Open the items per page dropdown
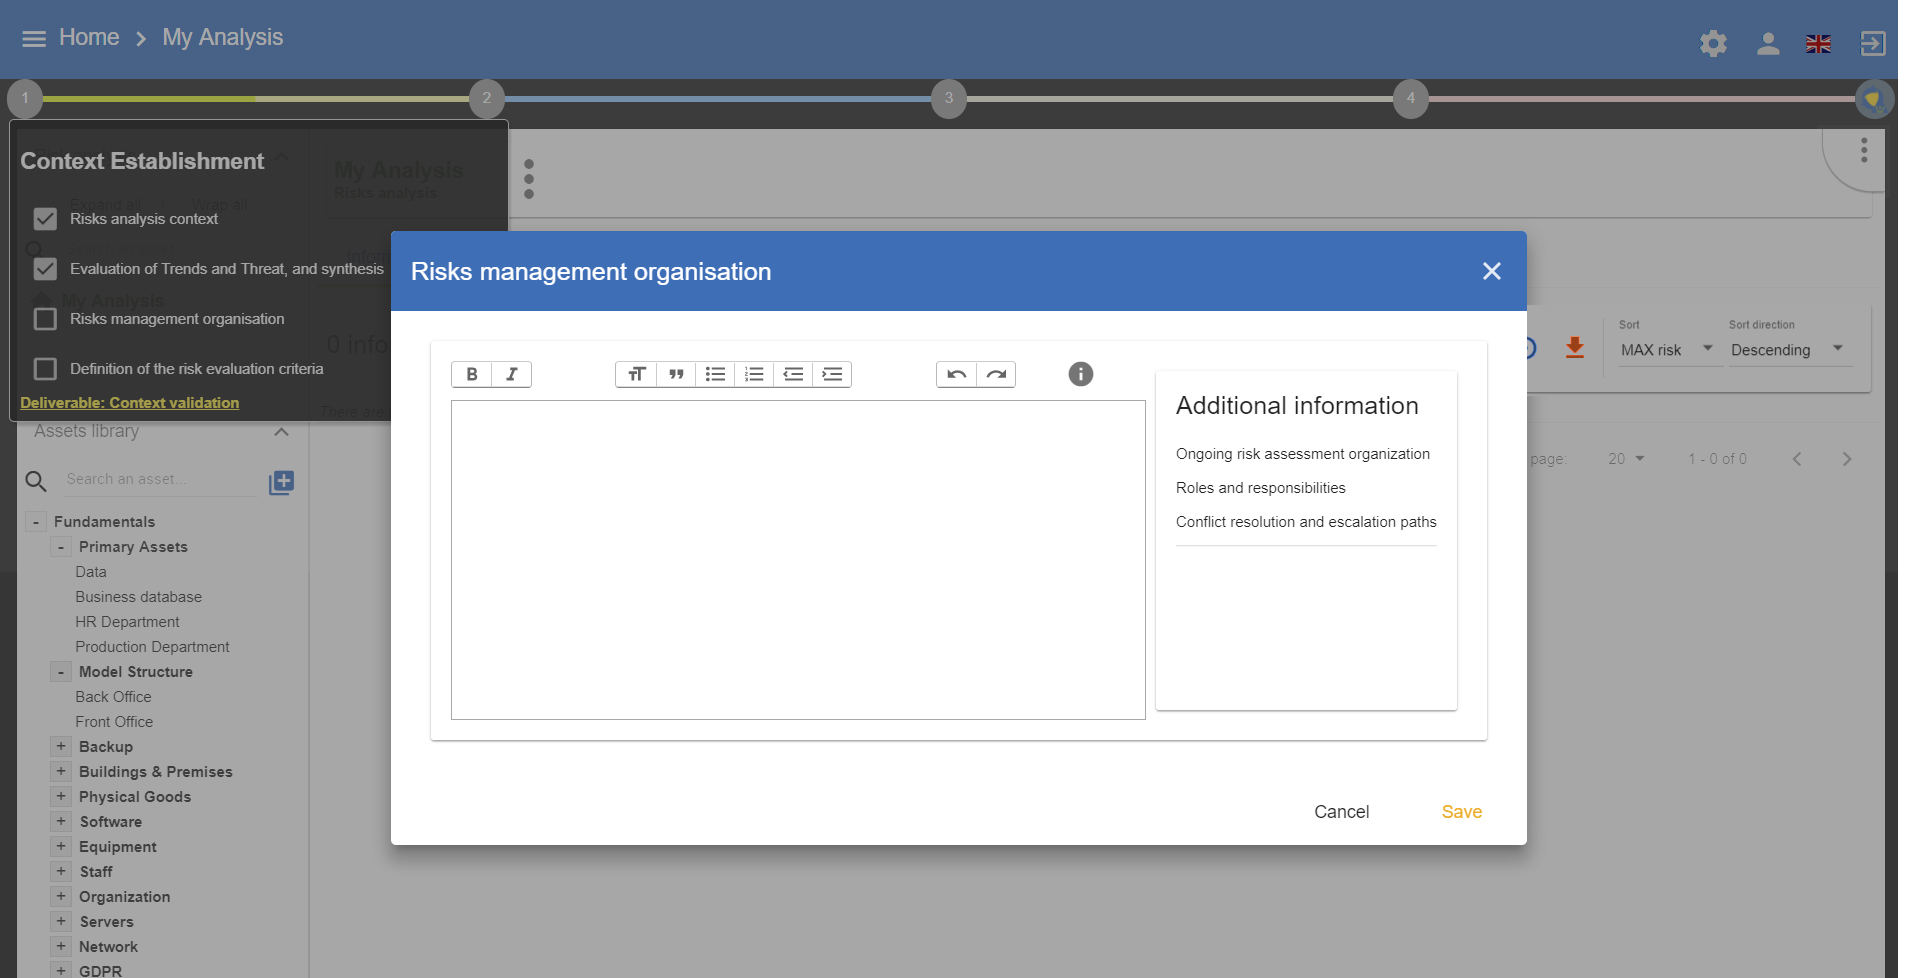 coord(1626,459)
